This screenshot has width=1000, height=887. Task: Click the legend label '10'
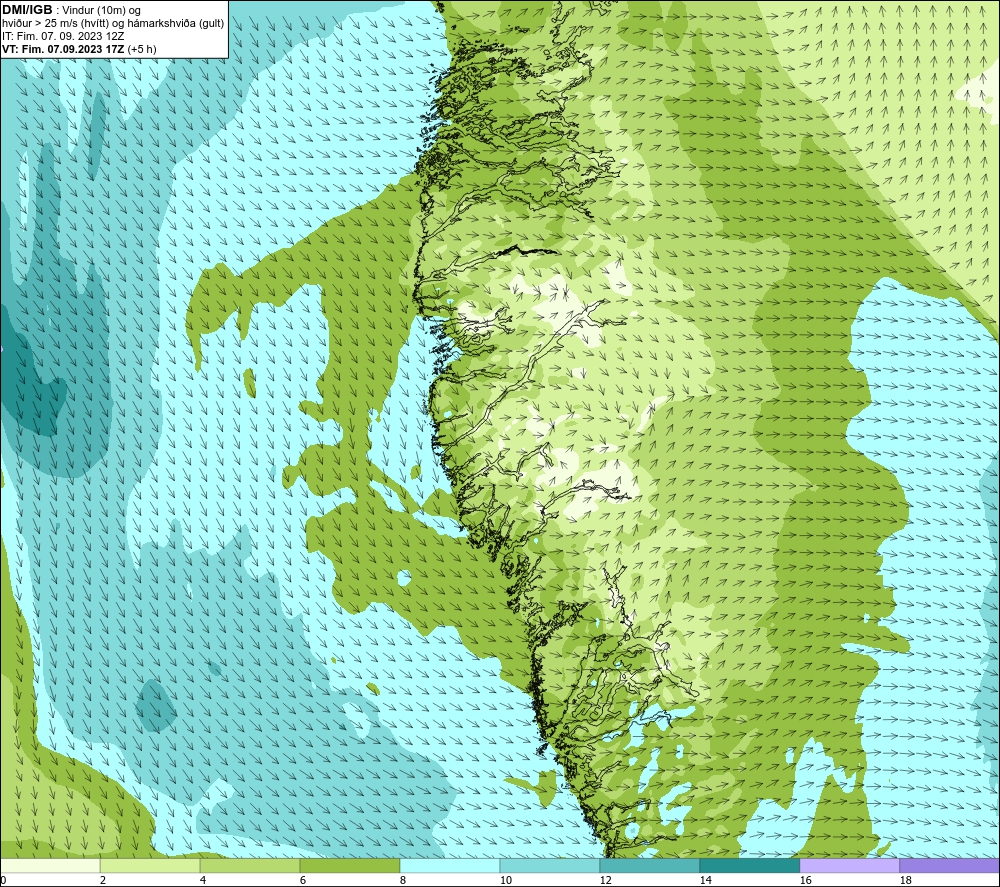tap(506, 880)
